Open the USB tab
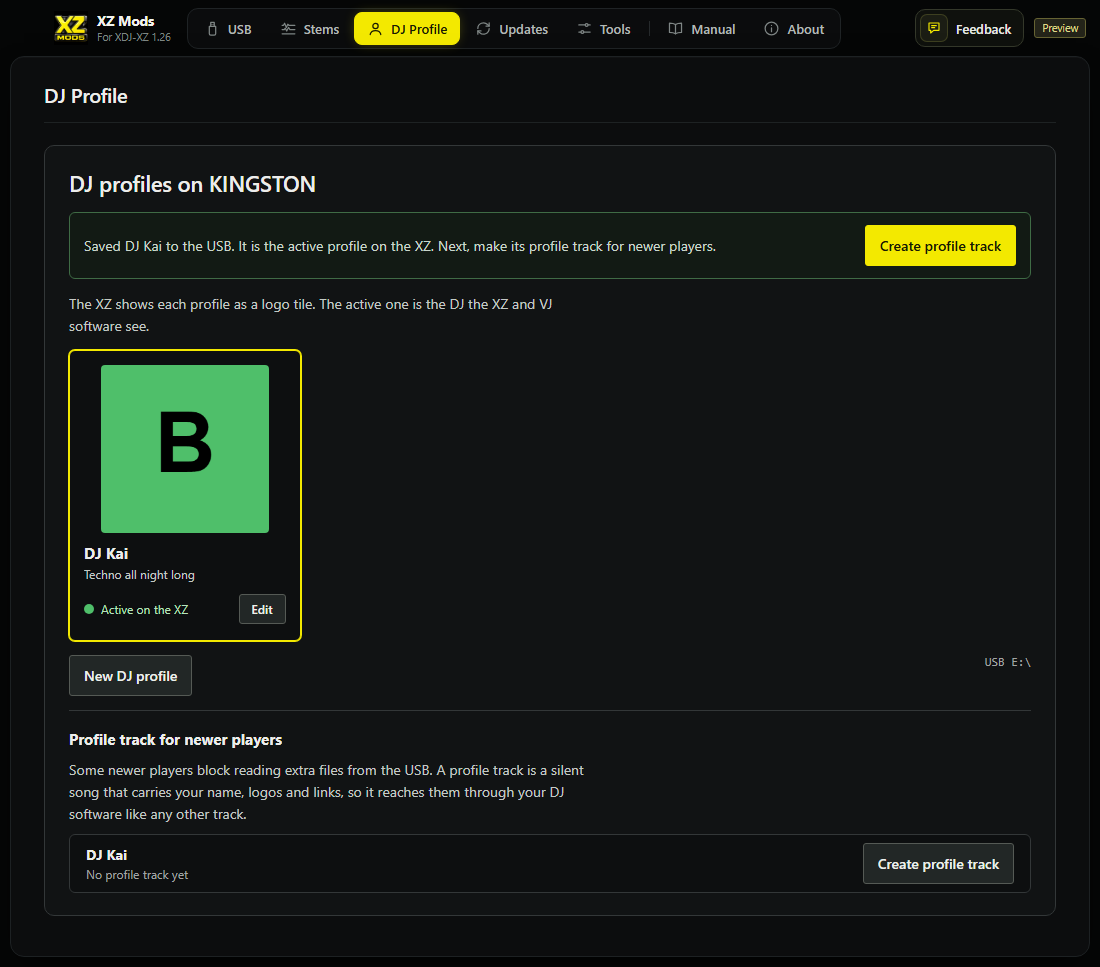 [229, 29]
